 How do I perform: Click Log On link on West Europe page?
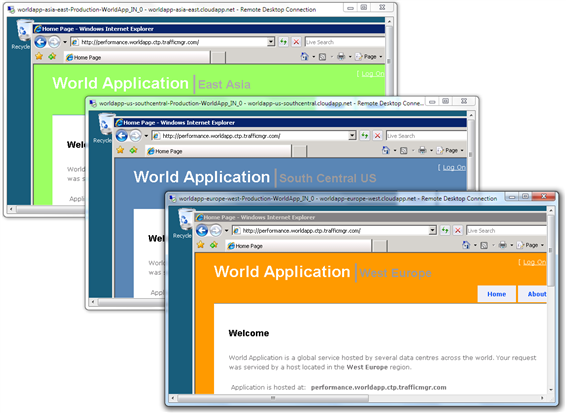[x=535, y=262]
